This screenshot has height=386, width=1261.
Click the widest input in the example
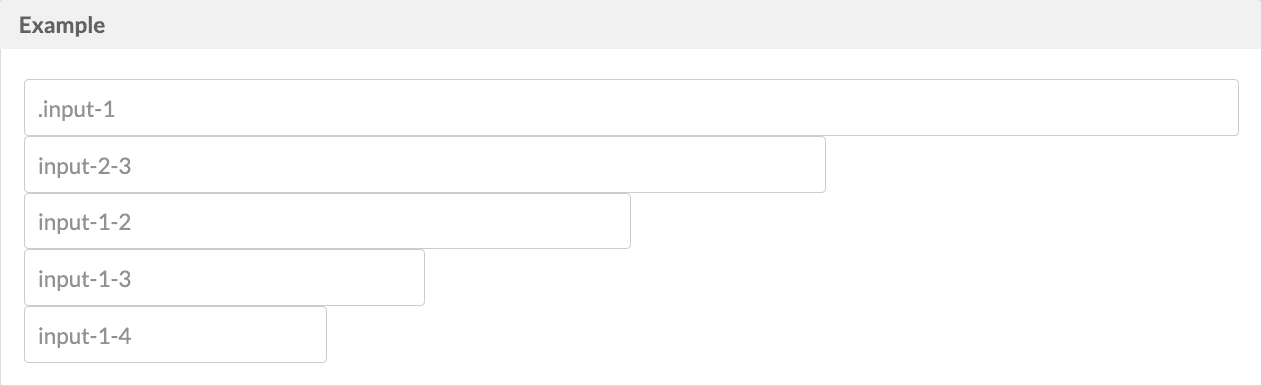point(631,108)
